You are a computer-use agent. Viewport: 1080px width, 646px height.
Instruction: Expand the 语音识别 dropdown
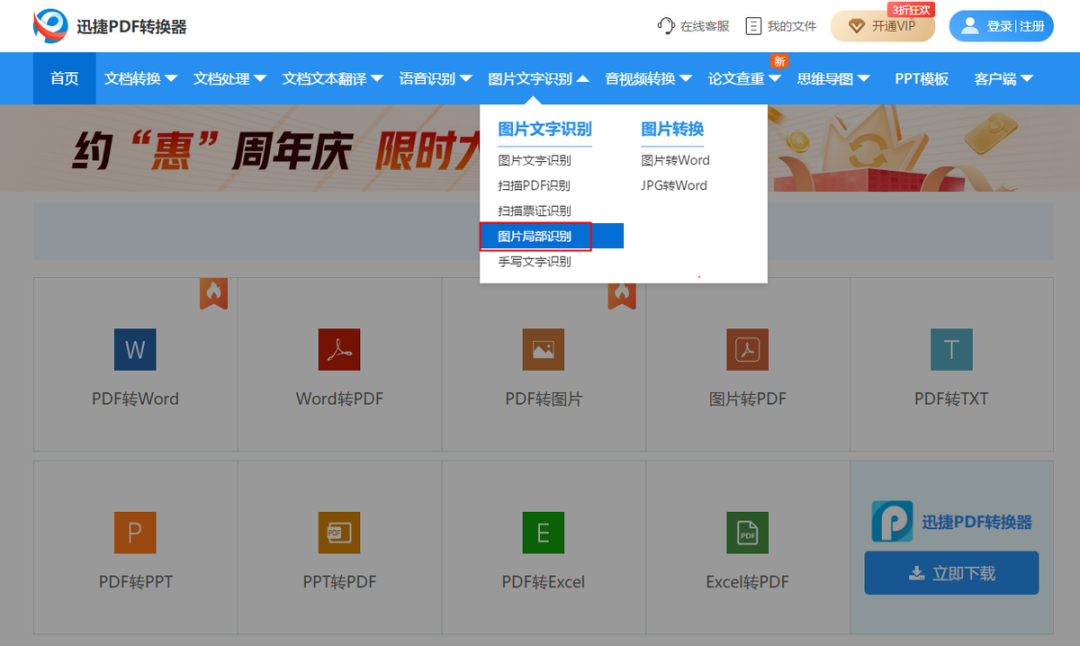(435, 78)
